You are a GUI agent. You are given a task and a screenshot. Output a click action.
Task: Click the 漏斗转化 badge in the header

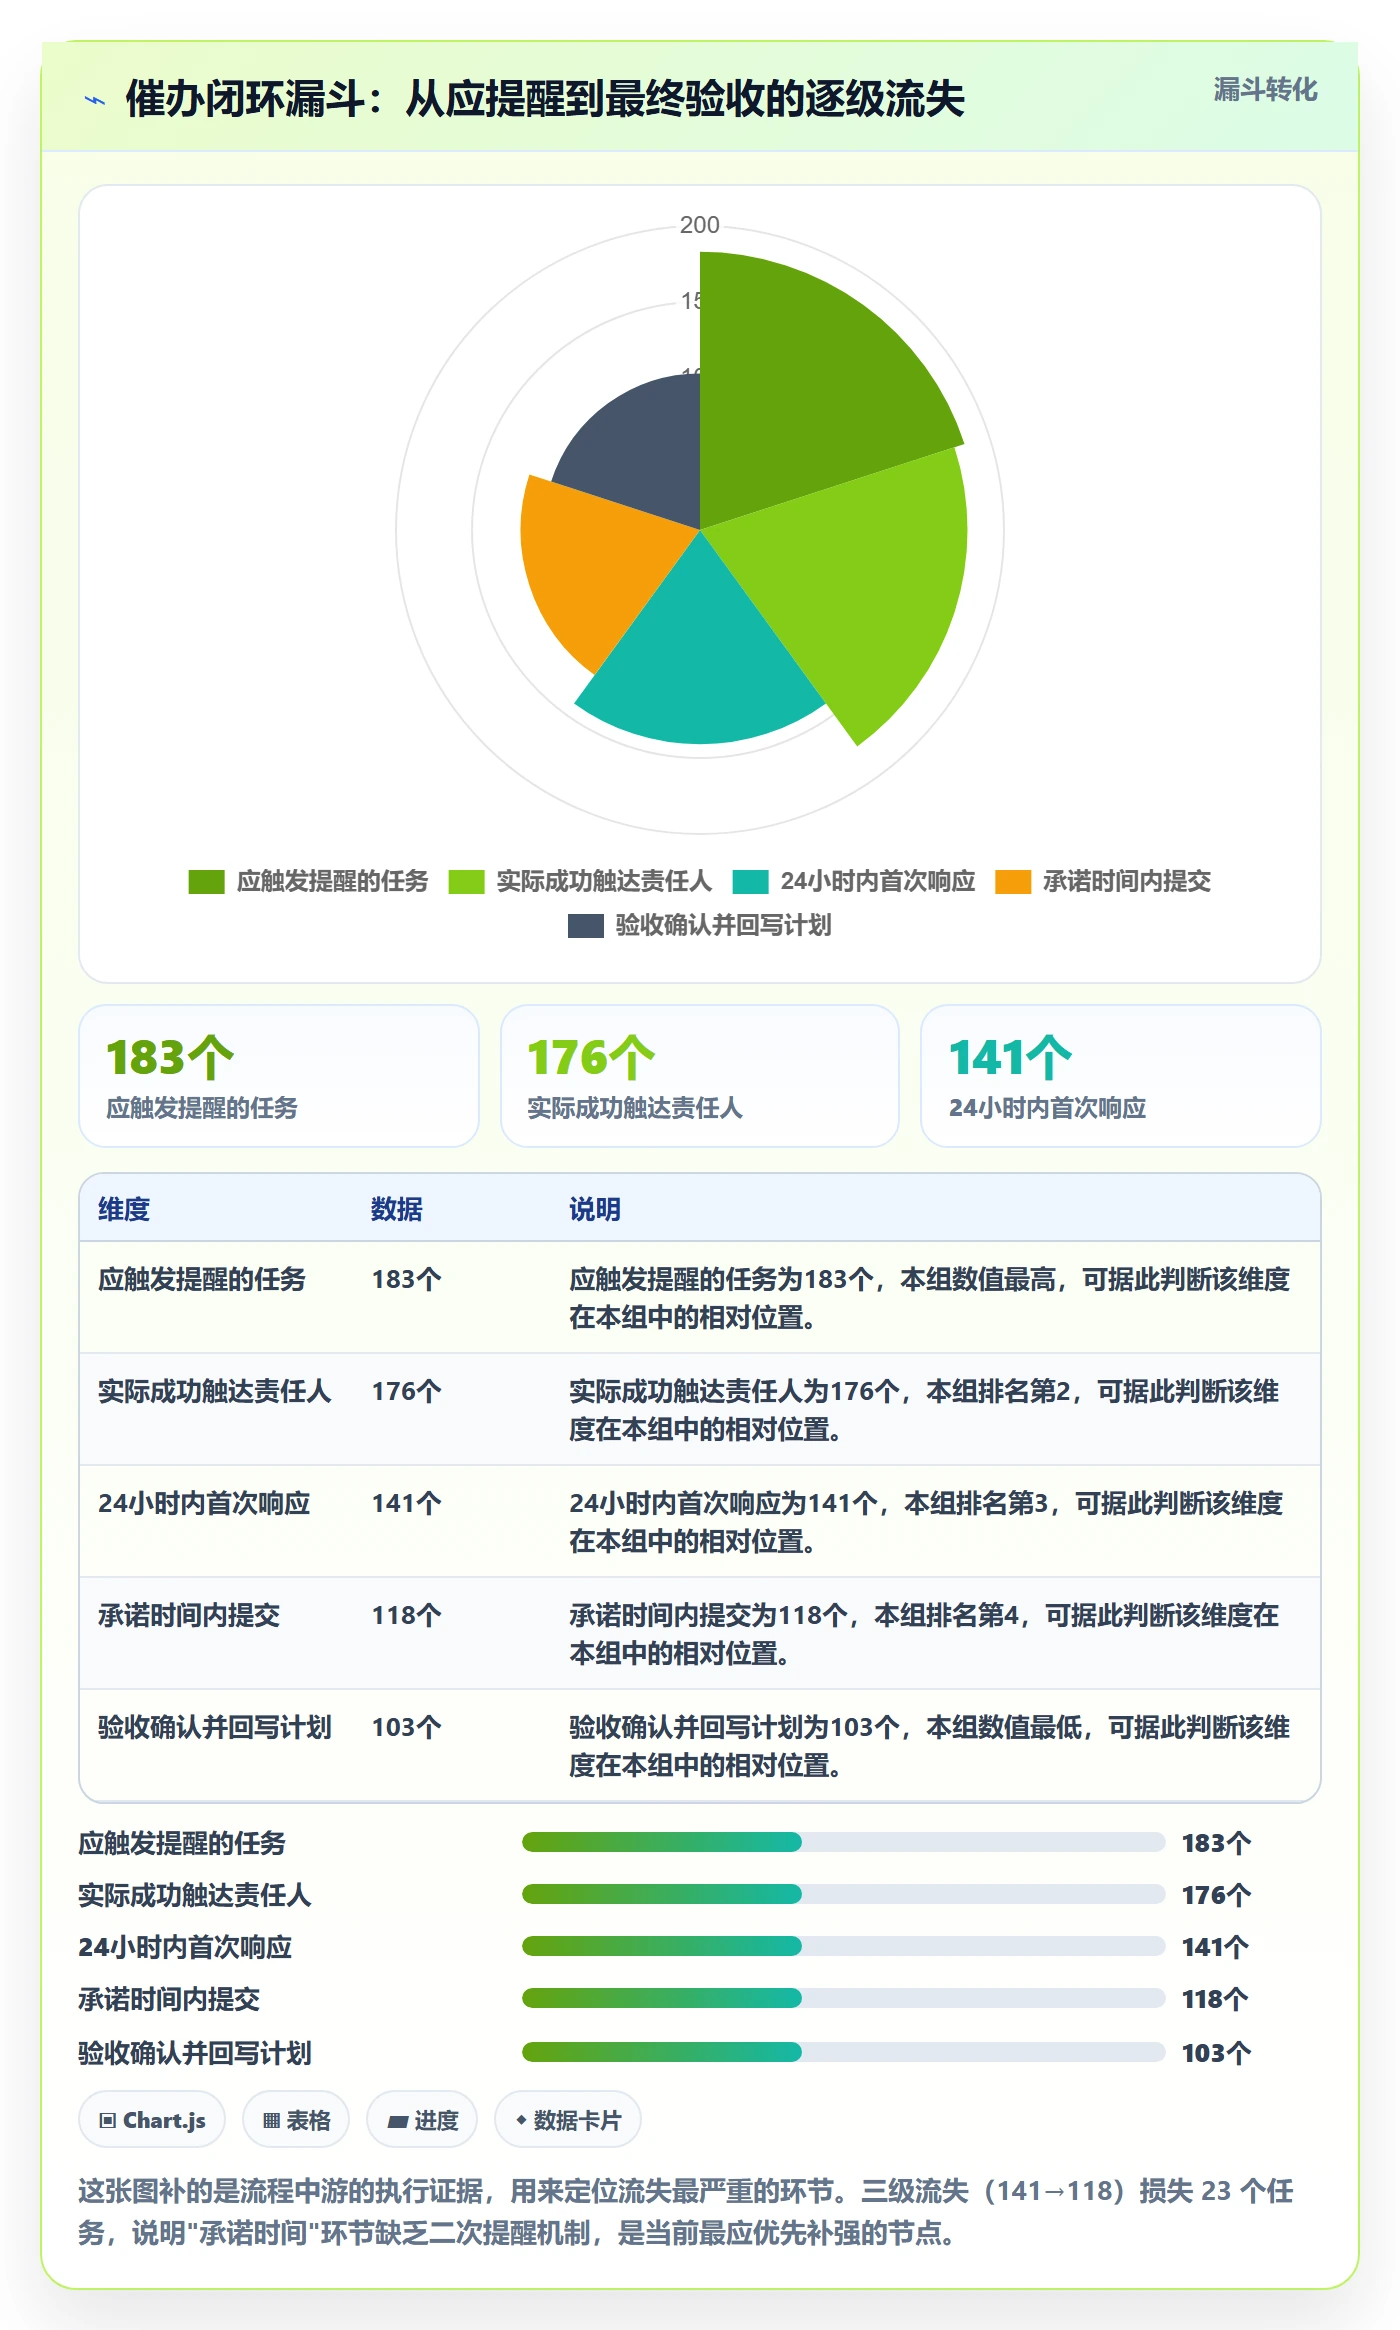1265,90
